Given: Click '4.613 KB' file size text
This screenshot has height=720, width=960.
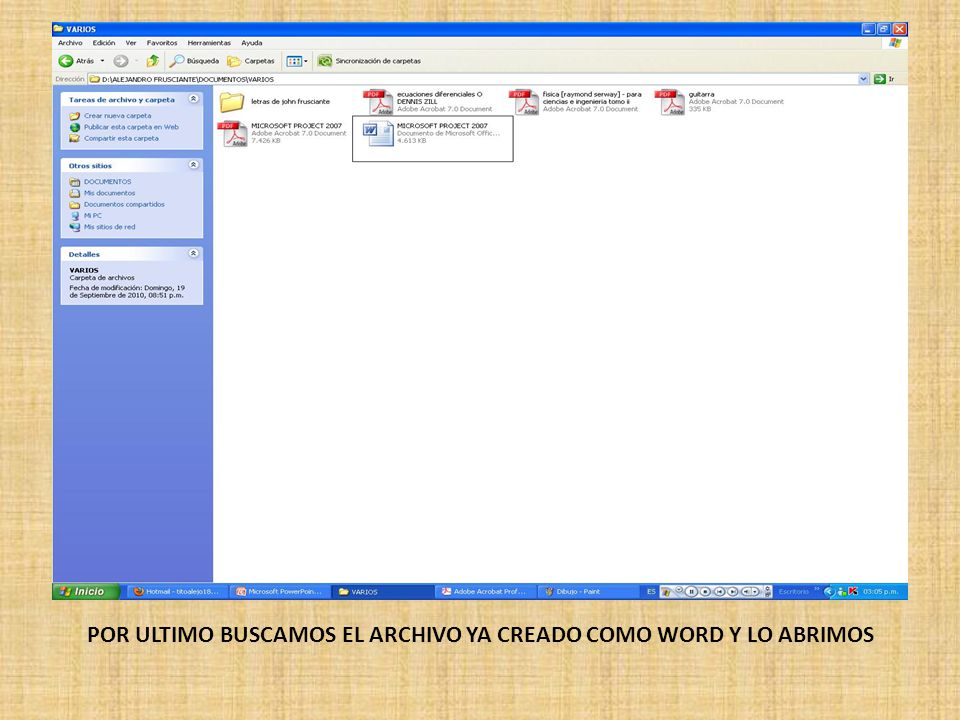Looking at the screenshot, I should tap(411, 141).
